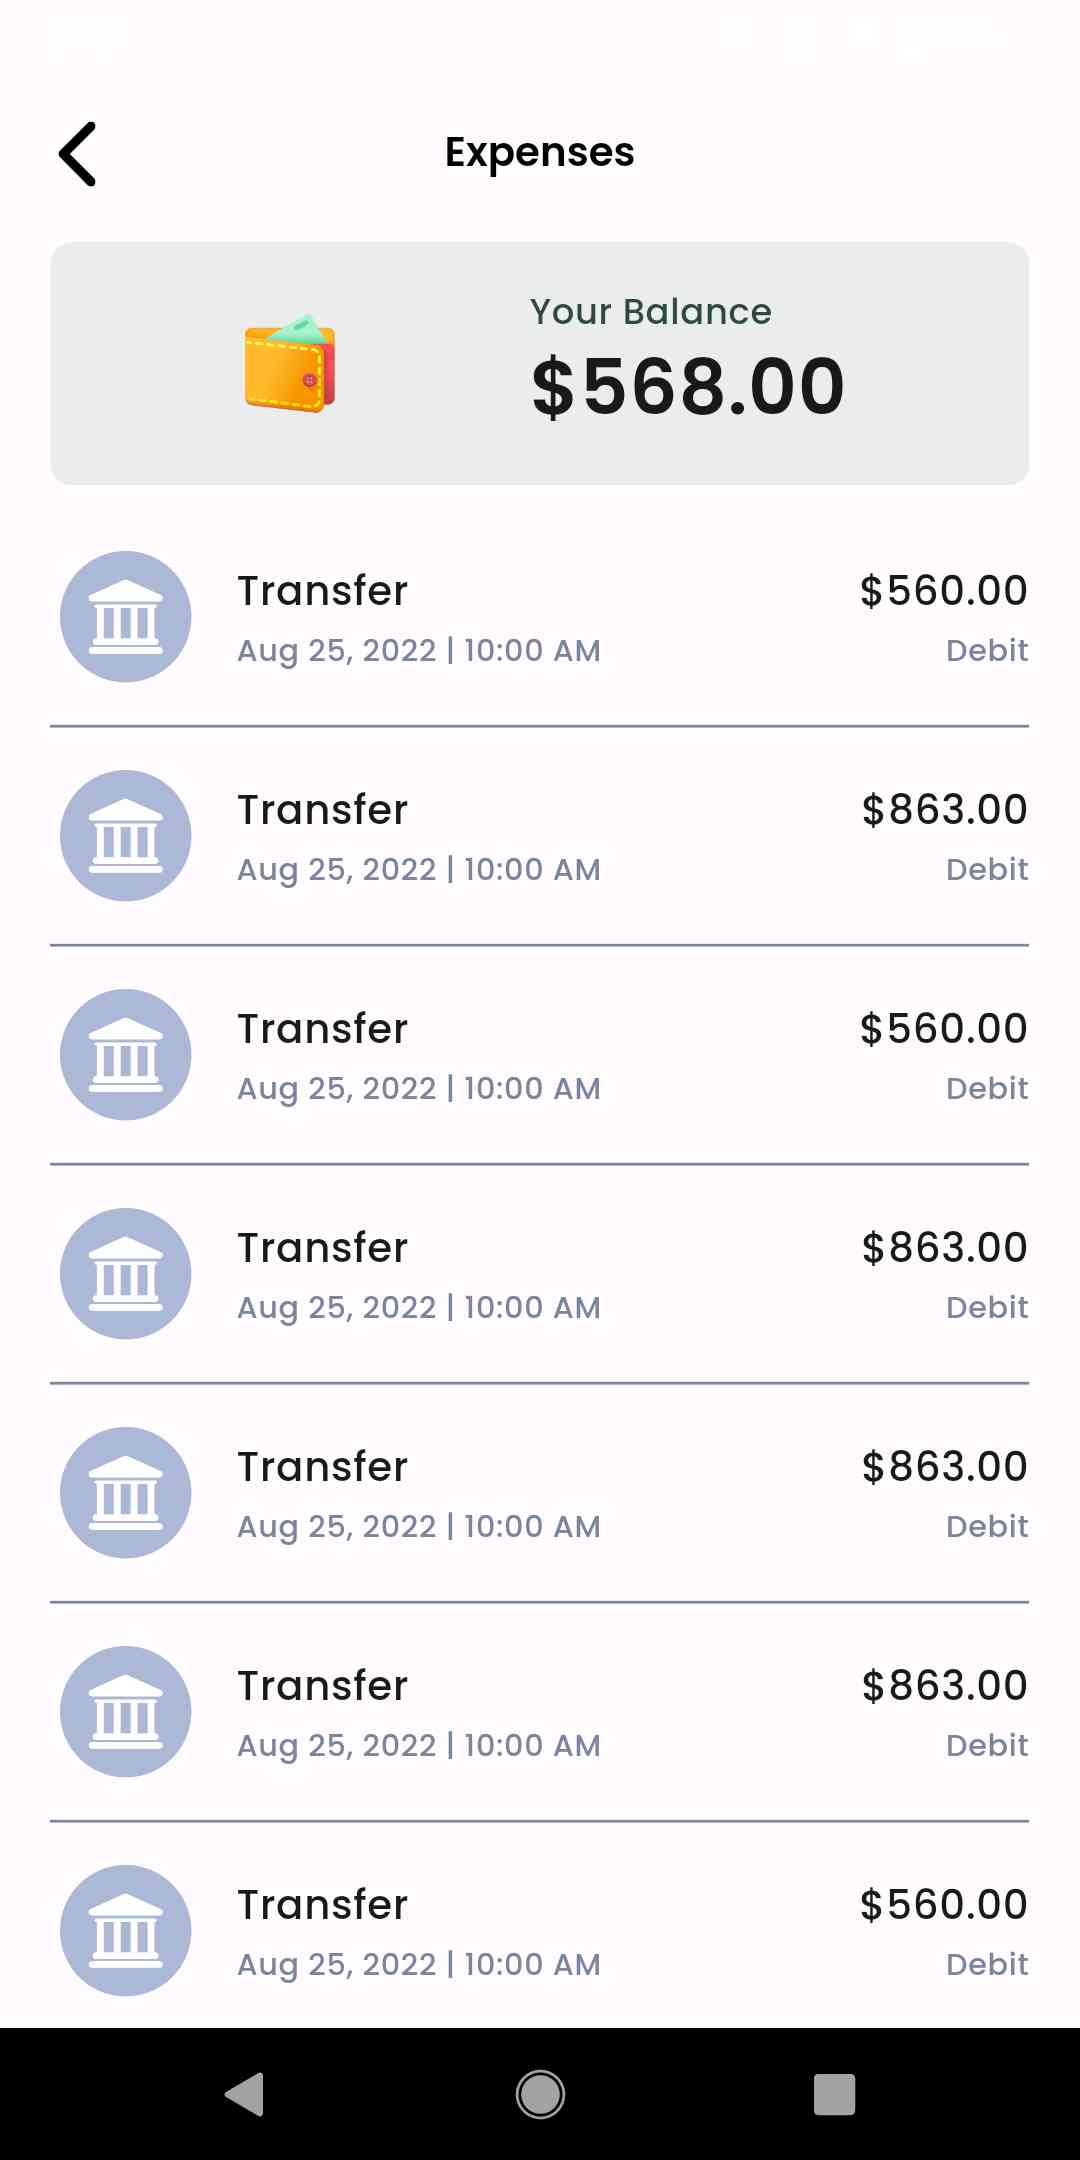Tap the last visible transaction's bank icon
Image resolution: width=1080 pixels, height=2160 pixels.
click(126, 1931)
